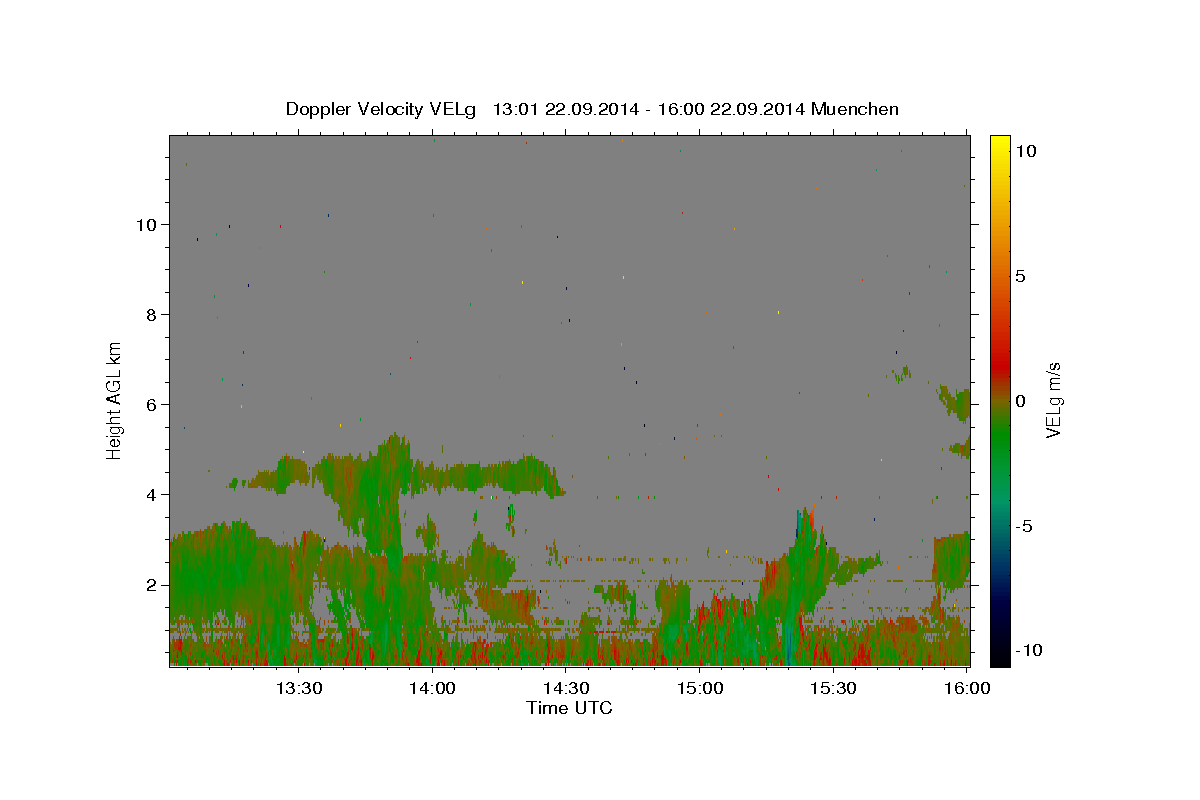This screenshot has height=800, width=1200.
Task: Click the colorbar value 0 label
Action: pos(1020,401)
